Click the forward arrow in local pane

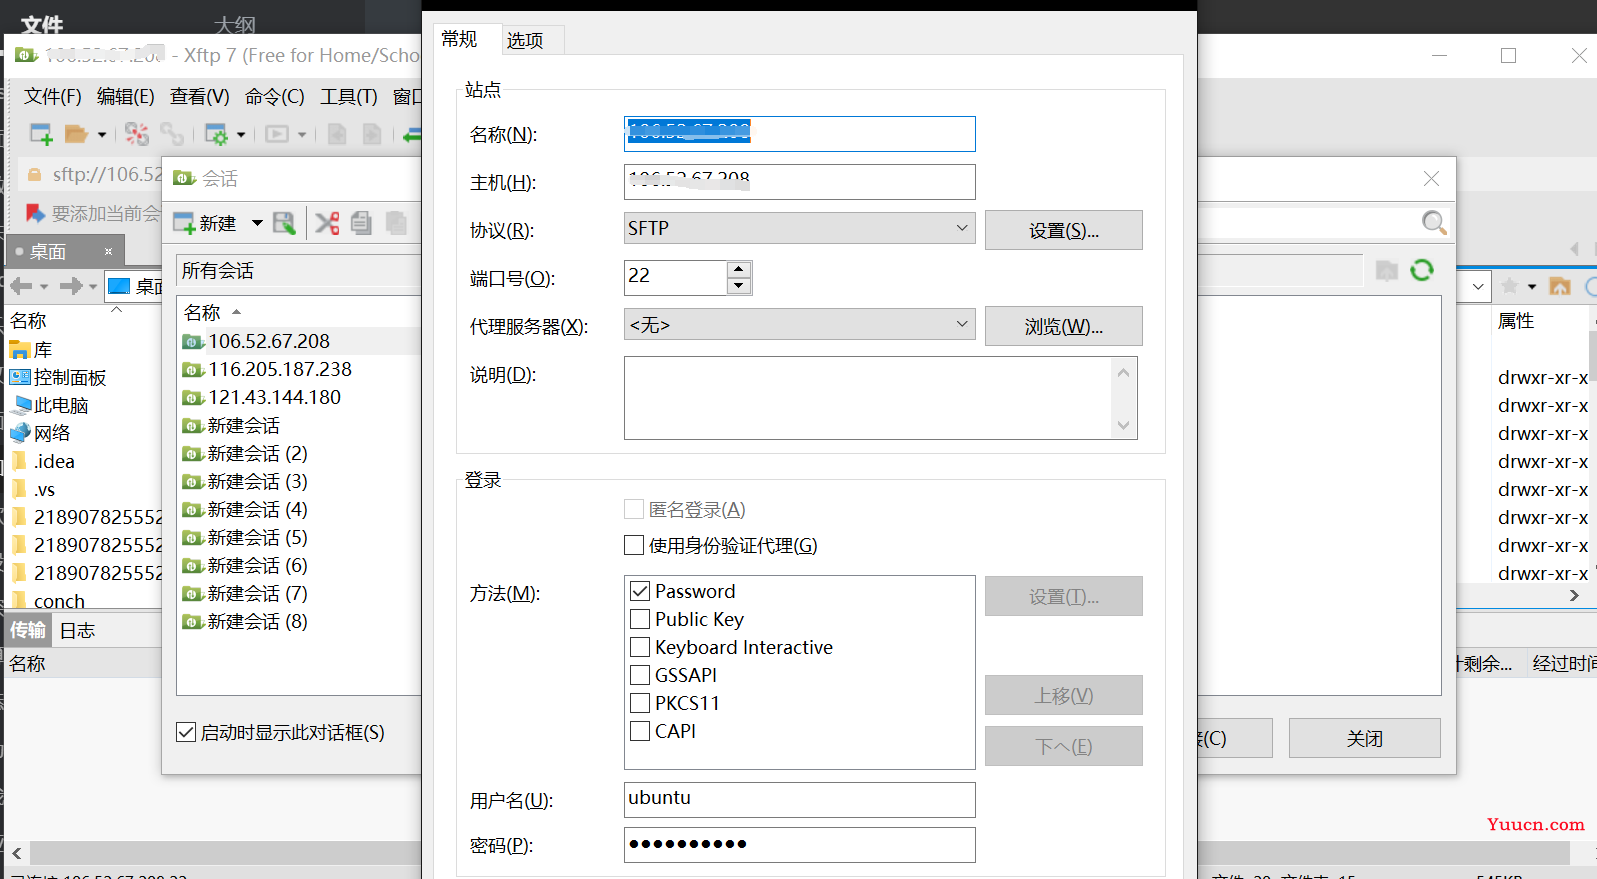(x=71, y=286)
